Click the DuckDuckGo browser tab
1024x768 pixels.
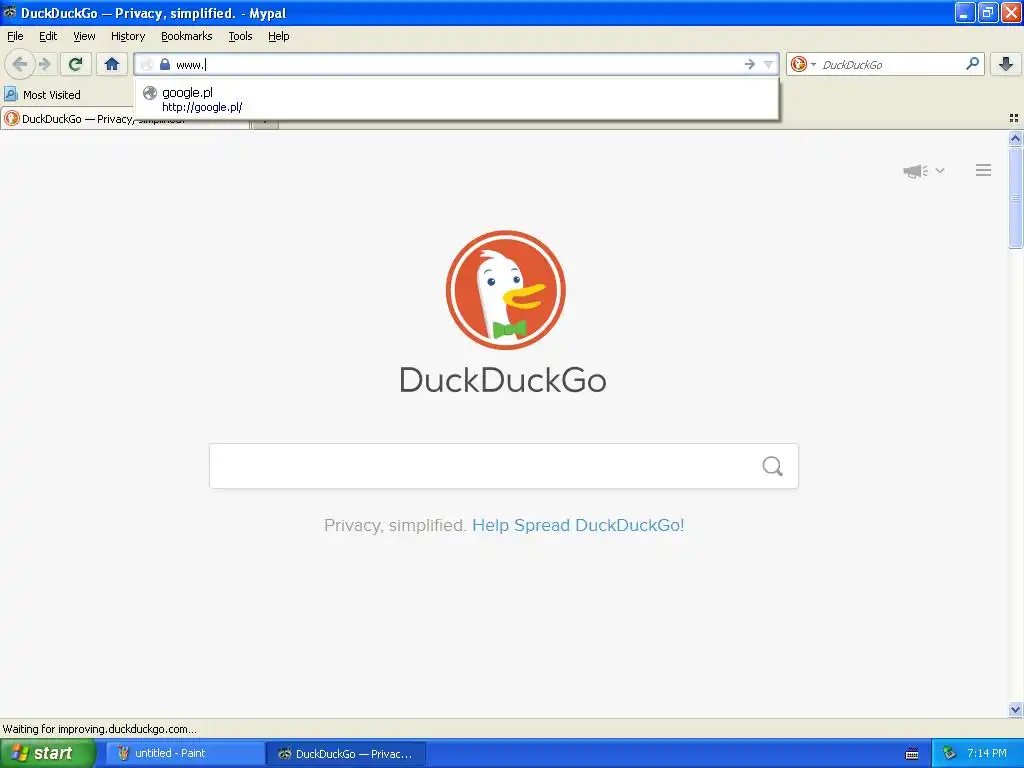pos(125,119)
